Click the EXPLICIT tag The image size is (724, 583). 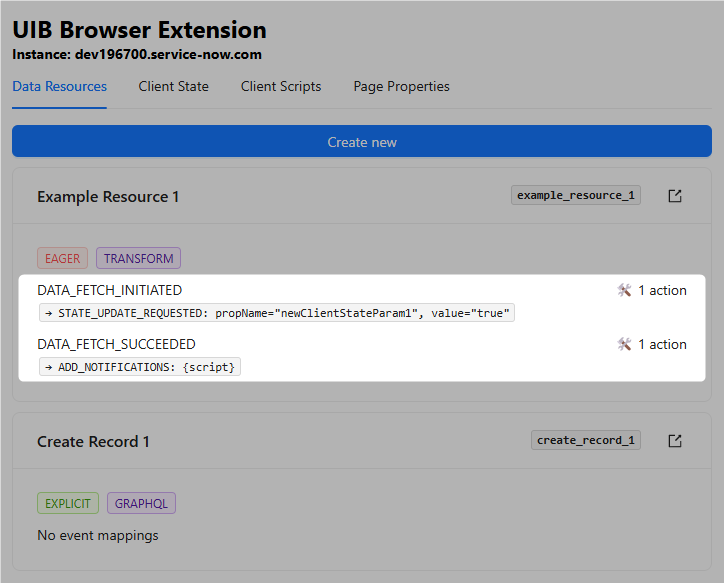click(67, 504)
